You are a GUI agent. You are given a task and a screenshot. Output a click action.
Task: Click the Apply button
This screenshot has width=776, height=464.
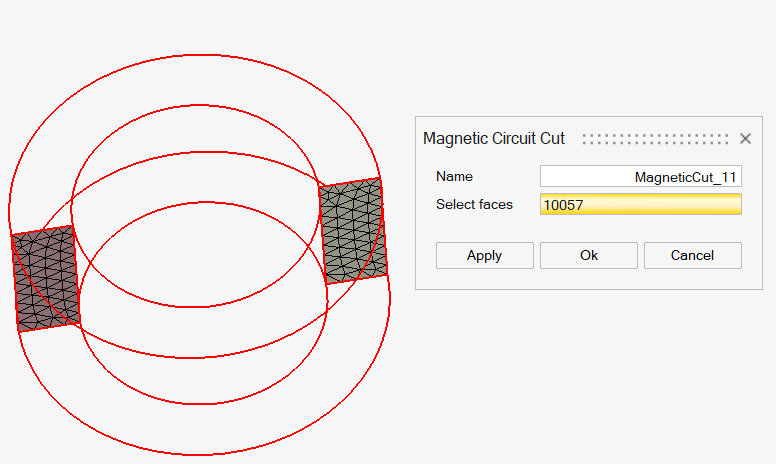pyautogui.click(x=484, y=255)
